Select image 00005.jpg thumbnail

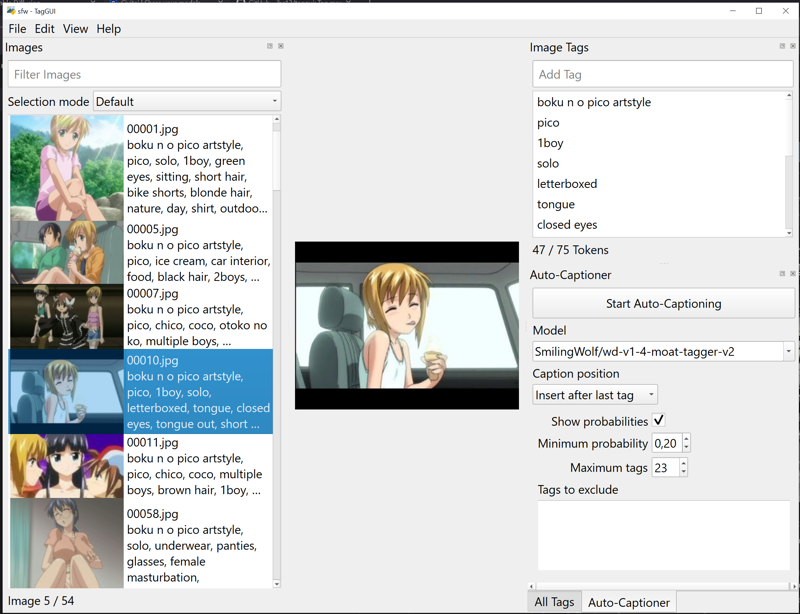tap(67, 252)
